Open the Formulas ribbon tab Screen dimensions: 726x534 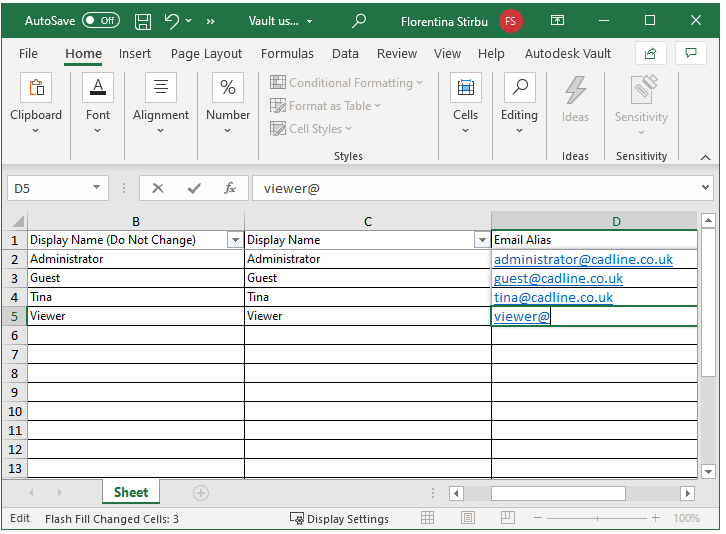pos(287,54)
